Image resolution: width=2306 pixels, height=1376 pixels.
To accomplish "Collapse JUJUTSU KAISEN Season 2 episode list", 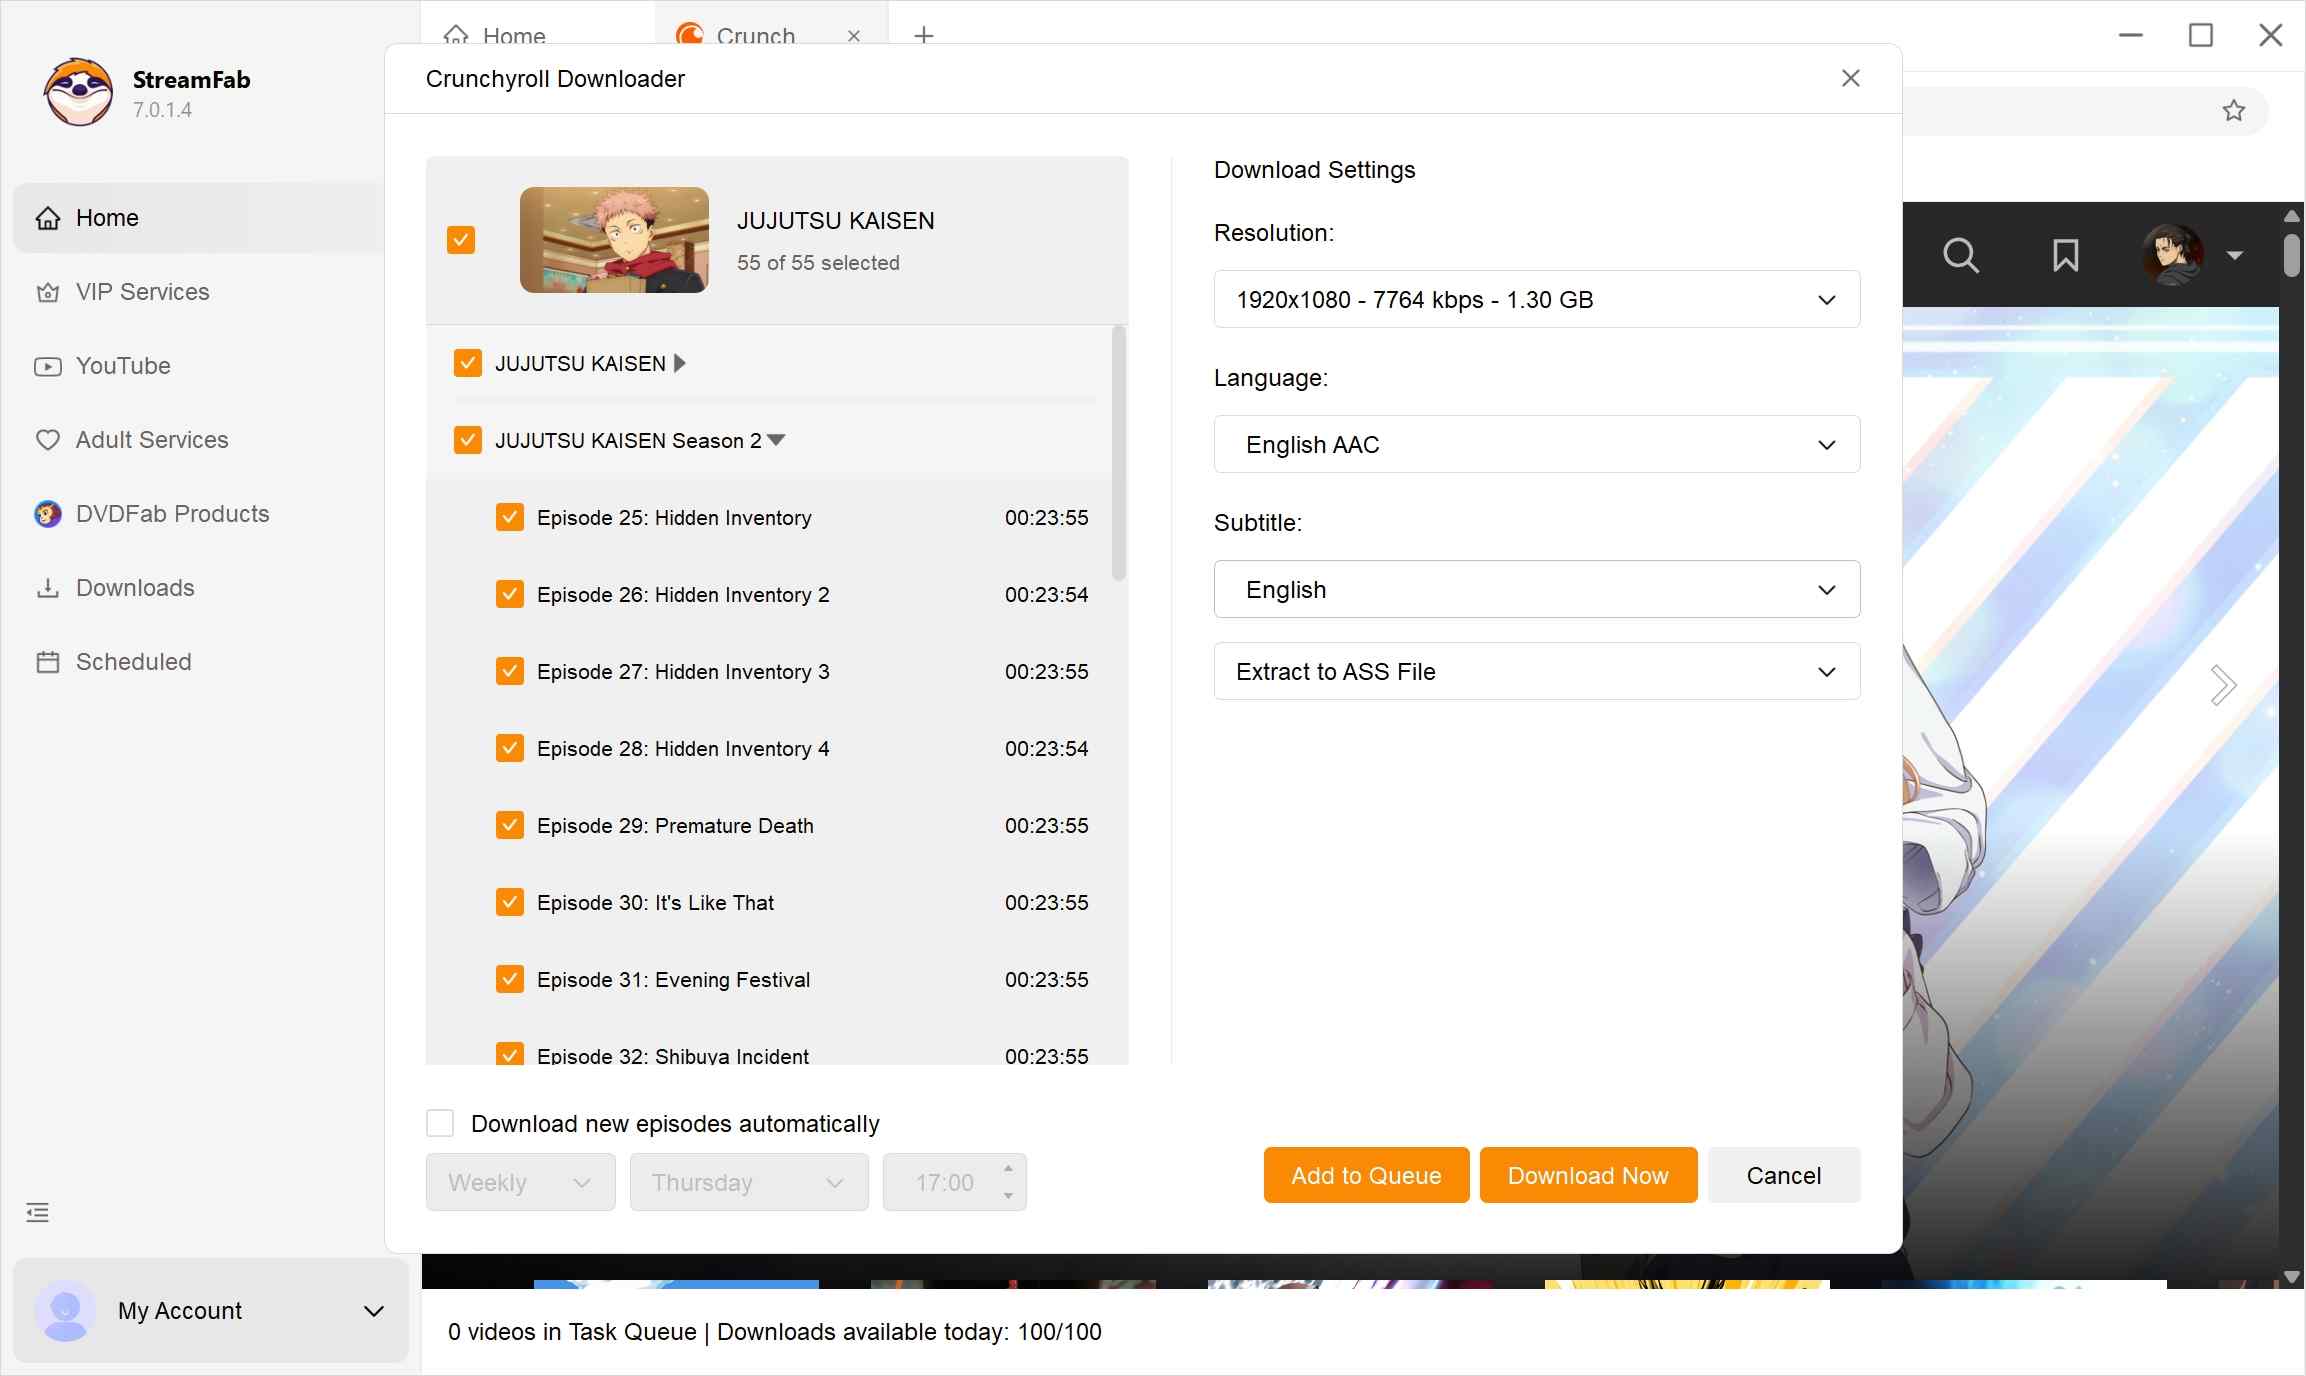I will click(x=777, y=440).
